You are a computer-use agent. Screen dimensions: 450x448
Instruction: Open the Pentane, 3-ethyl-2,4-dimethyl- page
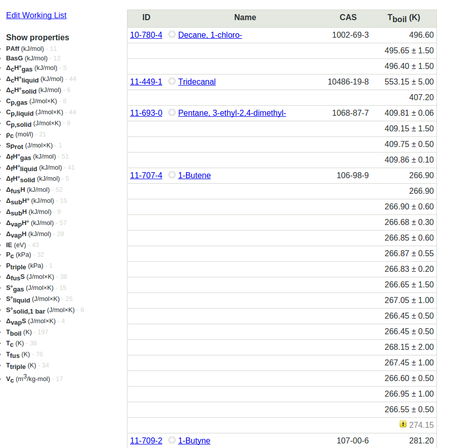pos(232,113)
